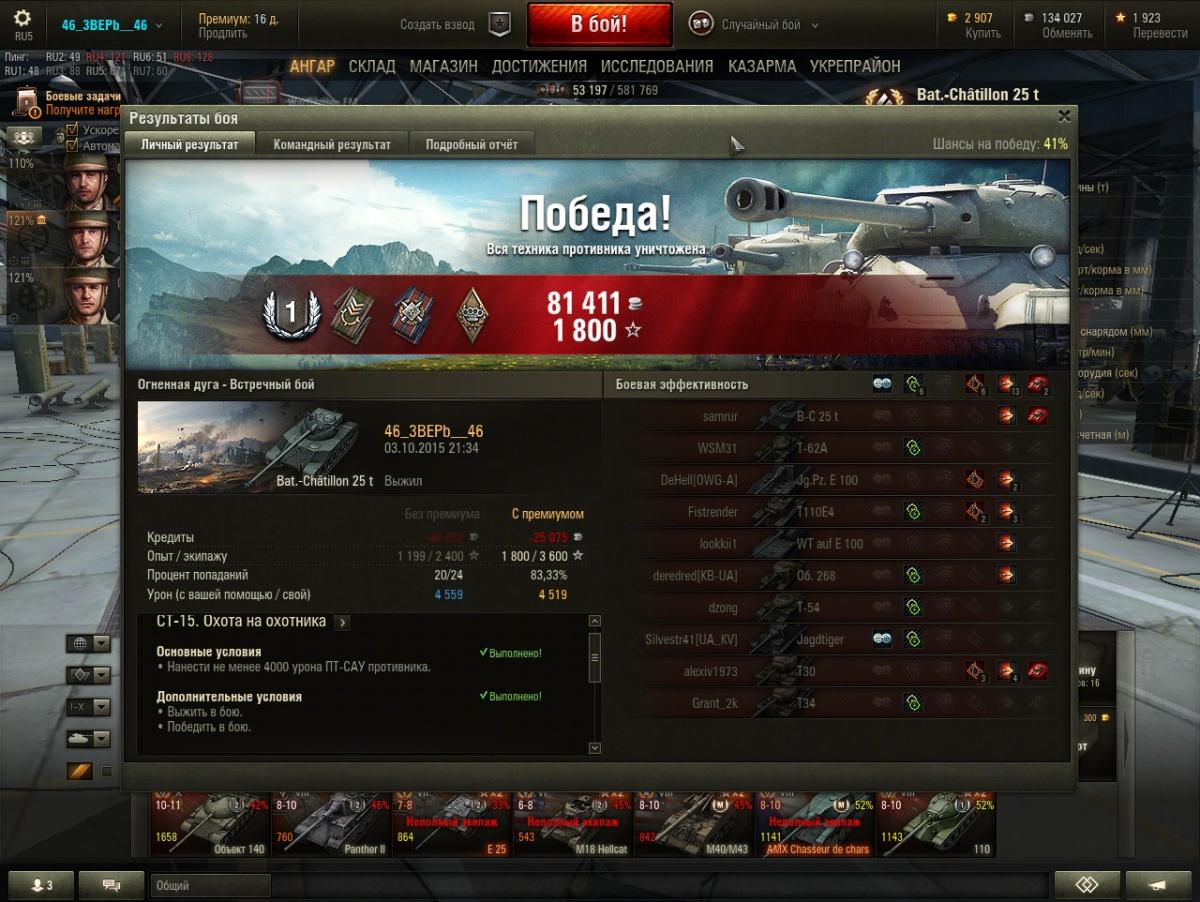
Task: Toggle checkbox beside the orange filter icon
Action: point(107,771)
